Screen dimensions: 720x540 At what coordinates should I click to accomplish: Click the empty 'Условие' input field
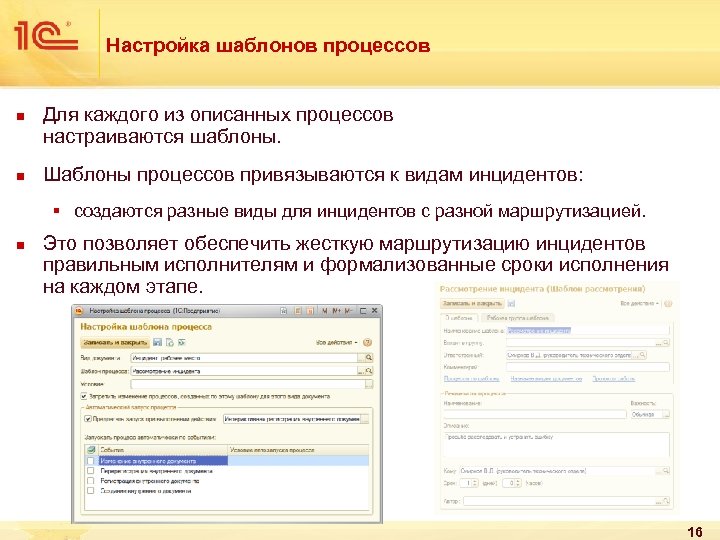pyautogui.click(x=248, y=384)
